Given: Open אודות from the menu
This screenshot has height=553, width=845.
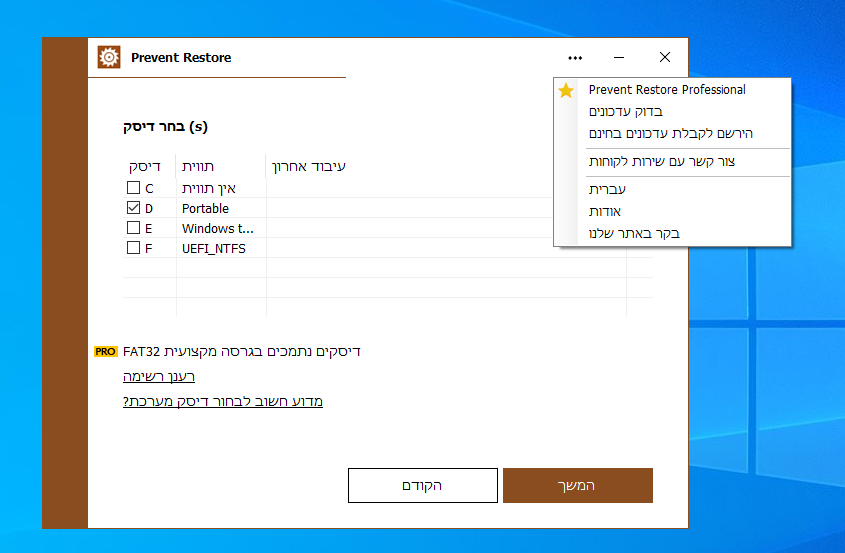Looking at the screenshot, I should tap(673, 212).
